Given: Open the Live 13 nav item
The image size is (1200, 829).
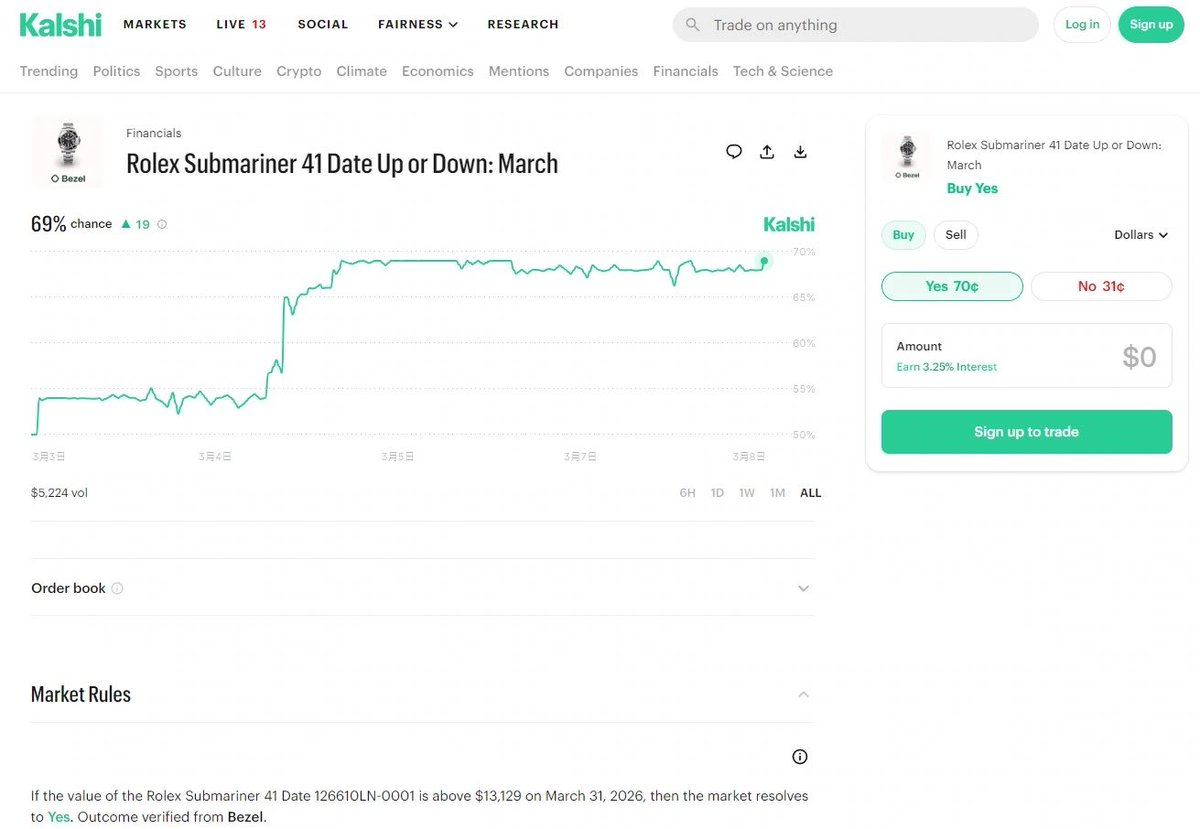Looking at the screenshot, I should tap(241, 24).
